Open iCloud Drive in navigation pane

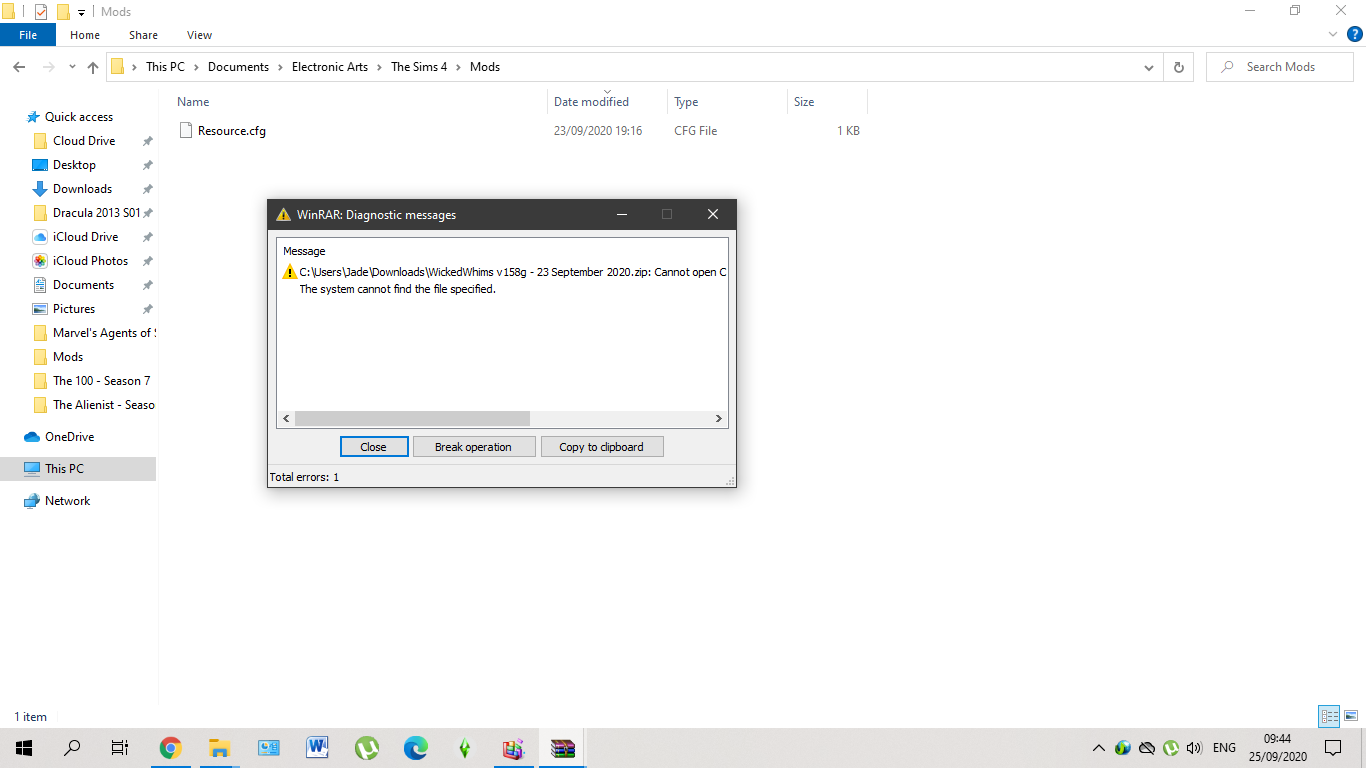point(85,237)
